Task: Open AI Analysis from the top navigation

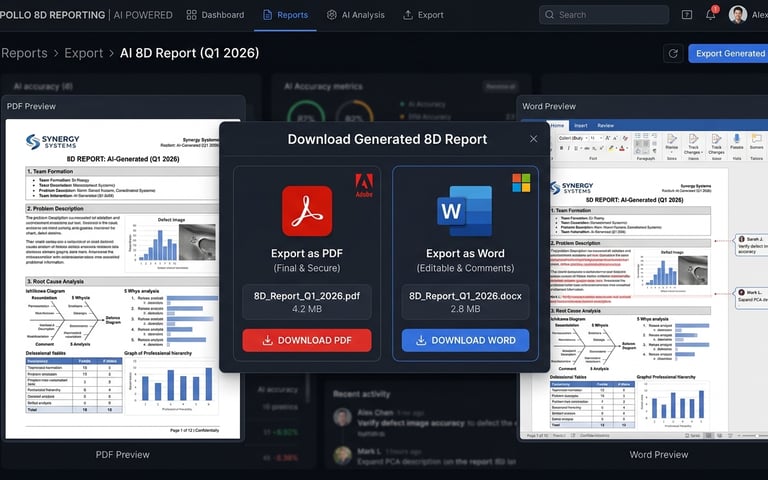Action: [x=356, y=15]
